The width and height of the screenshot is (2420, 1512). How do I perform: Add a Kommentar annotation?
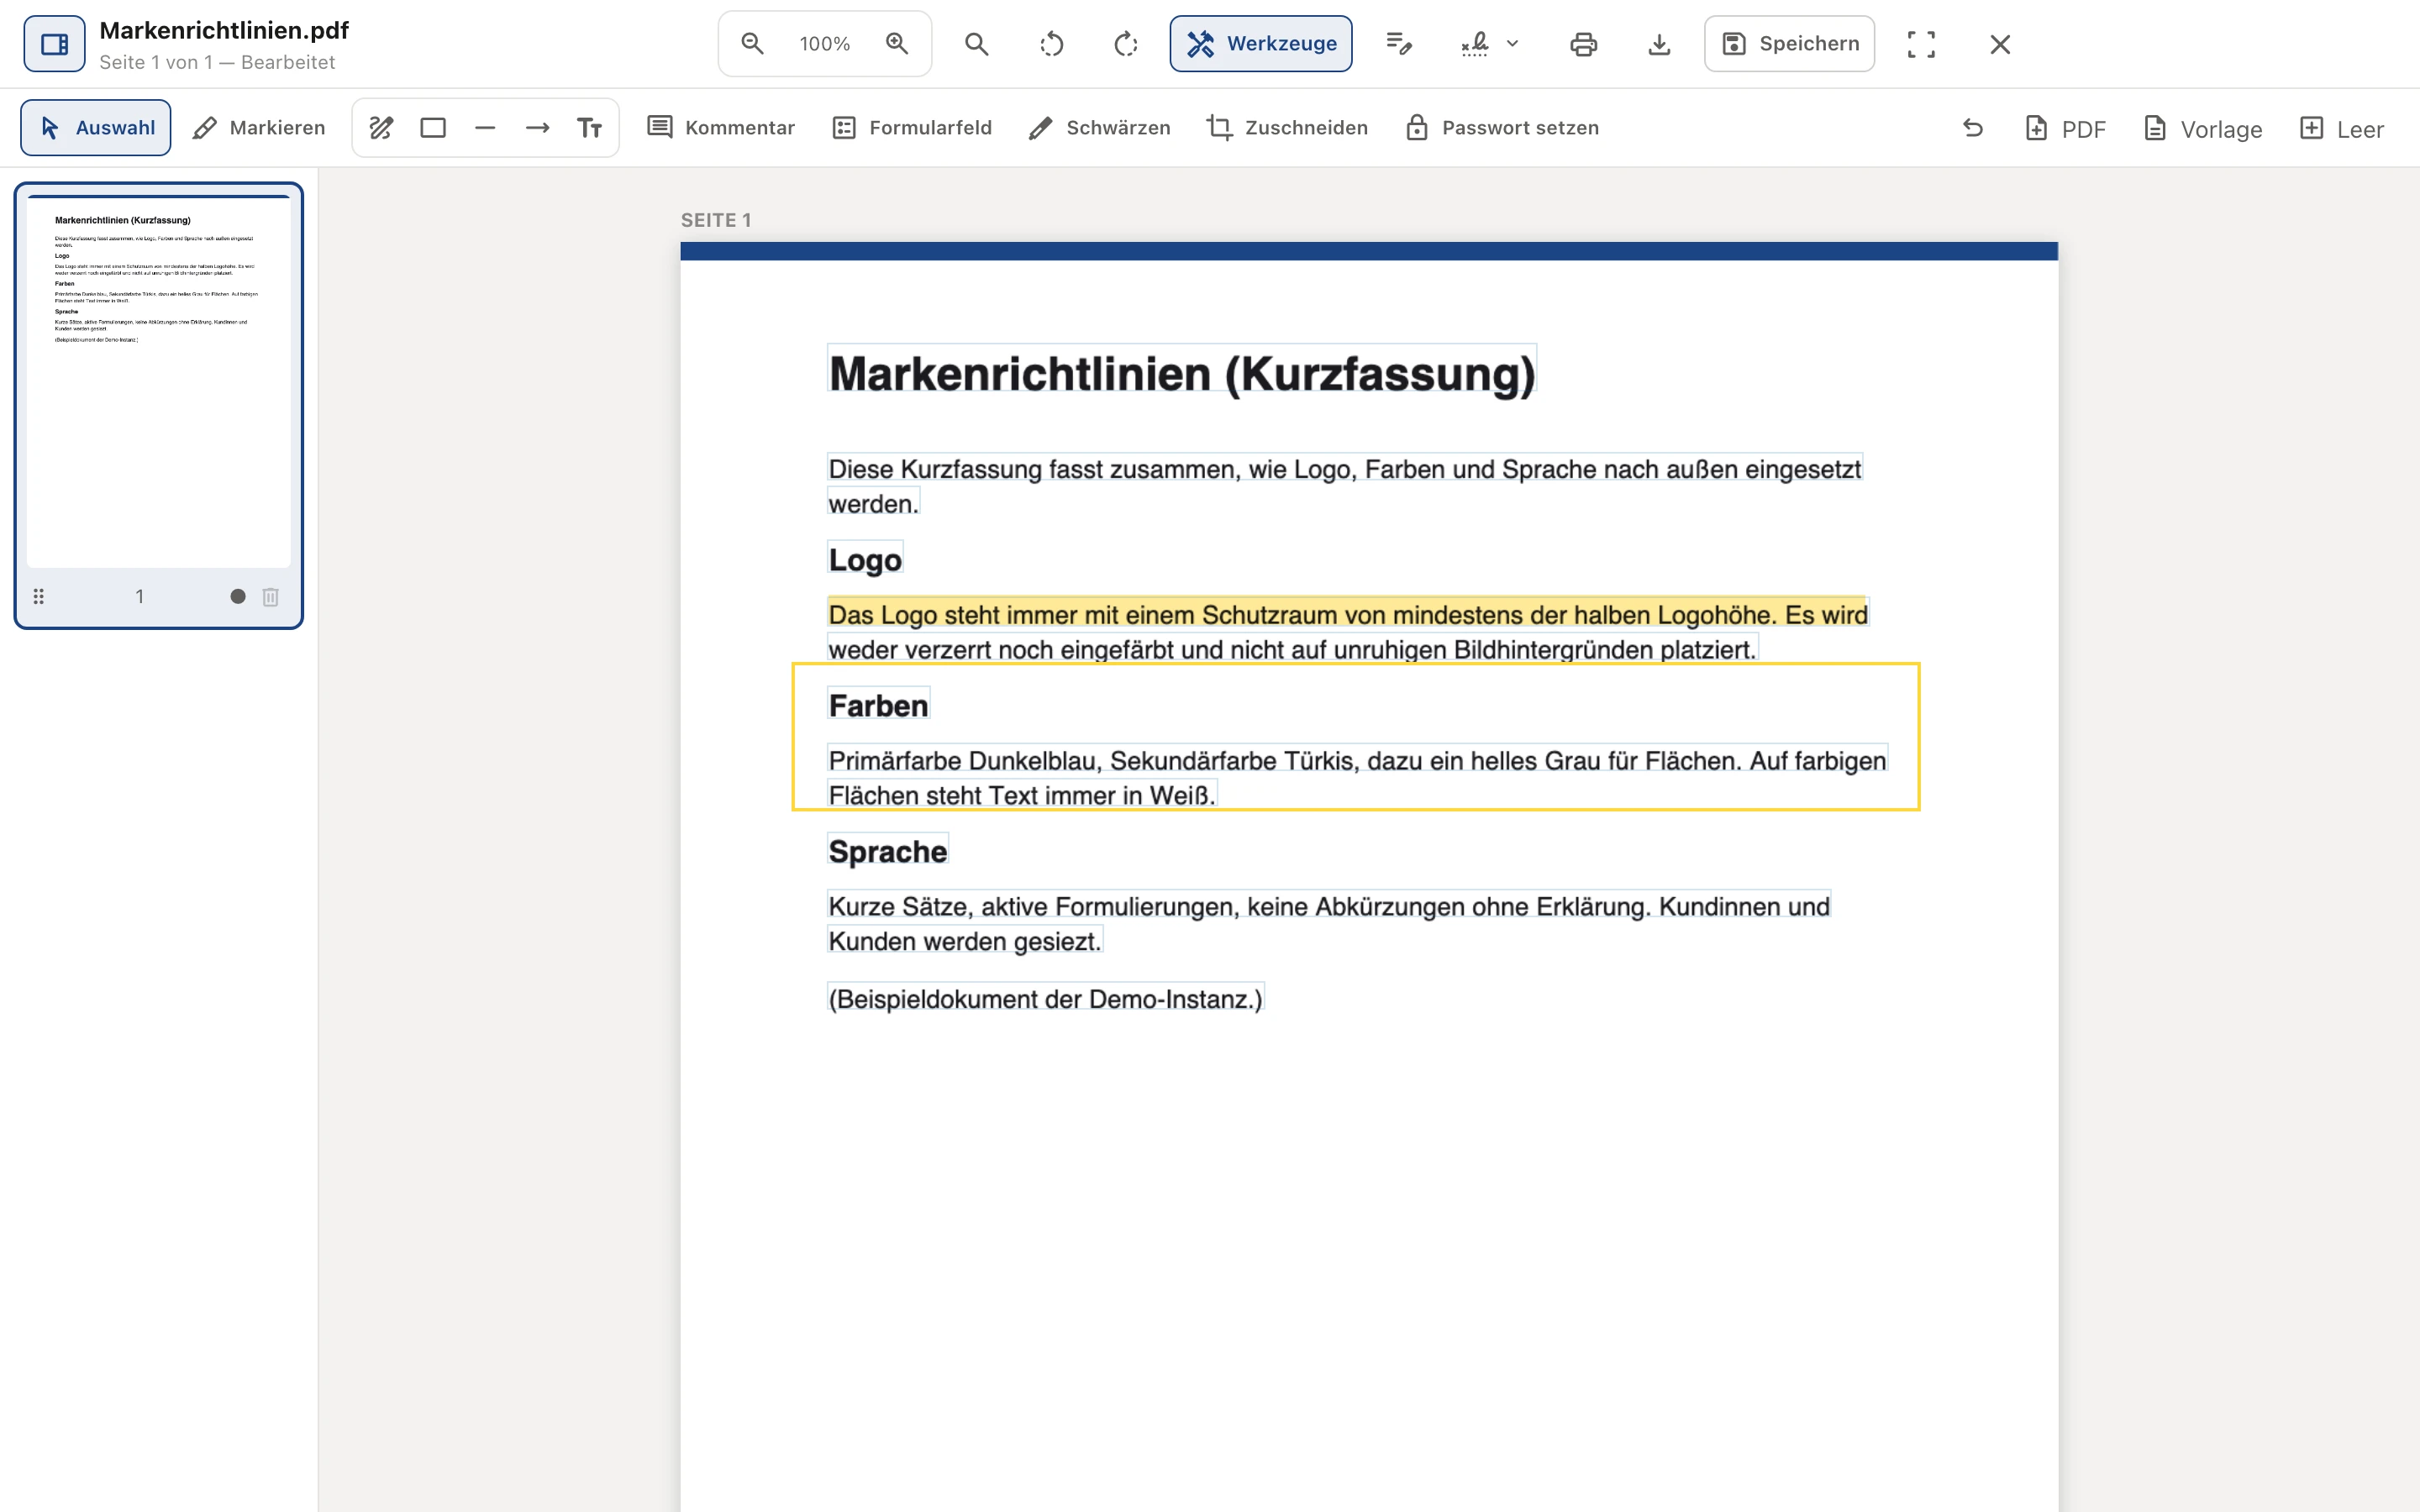tap(721, 128)
